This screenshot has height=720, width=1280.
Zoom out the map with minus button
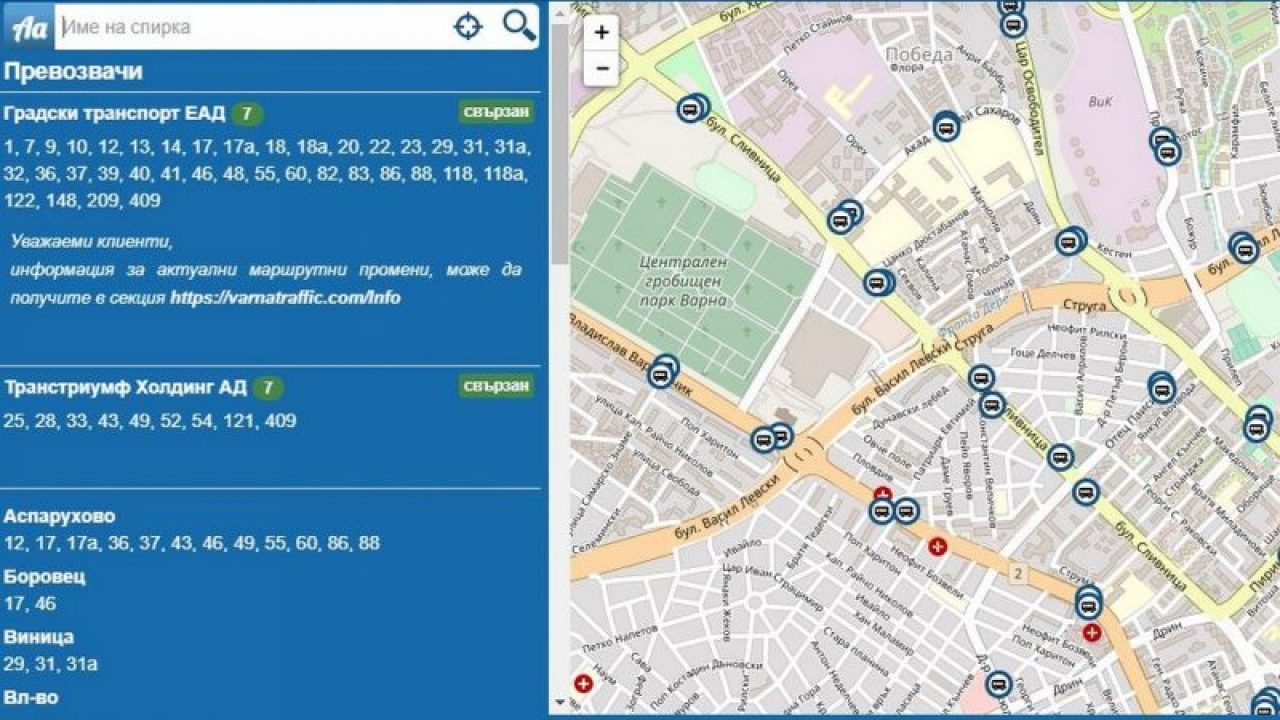point(601,68)
